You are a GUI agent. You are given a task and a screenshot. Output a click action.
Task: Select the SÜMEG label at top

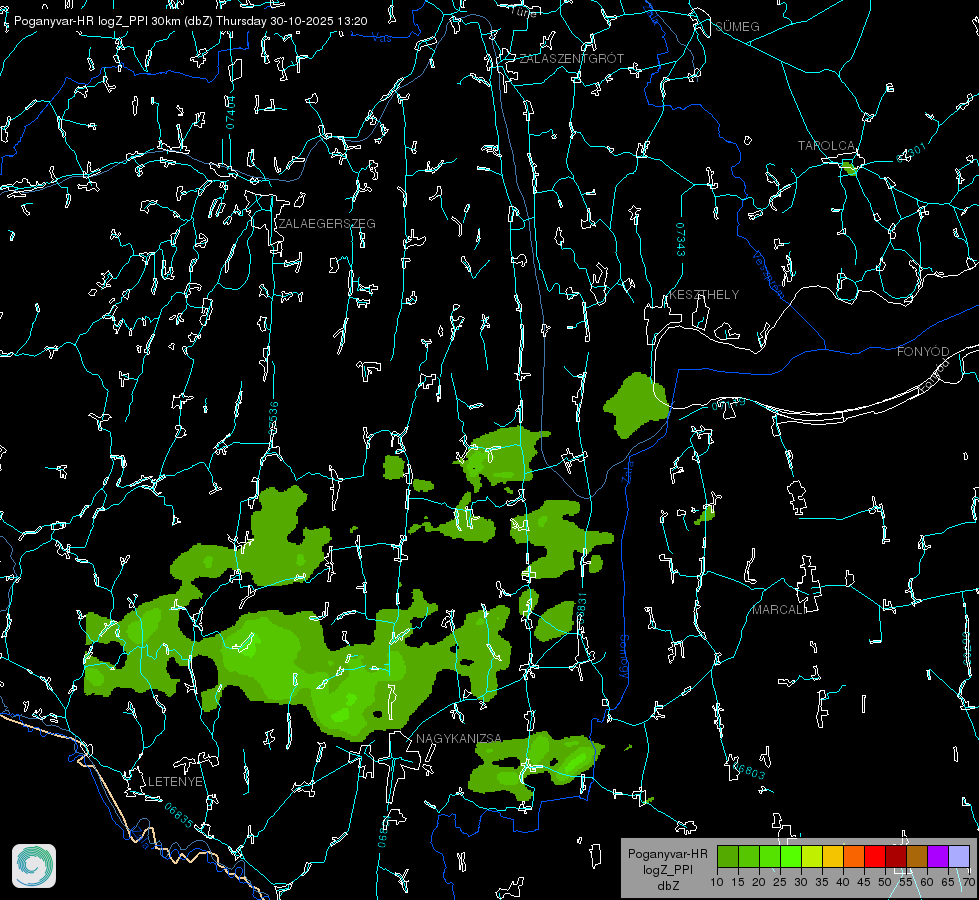click(737, 26)
